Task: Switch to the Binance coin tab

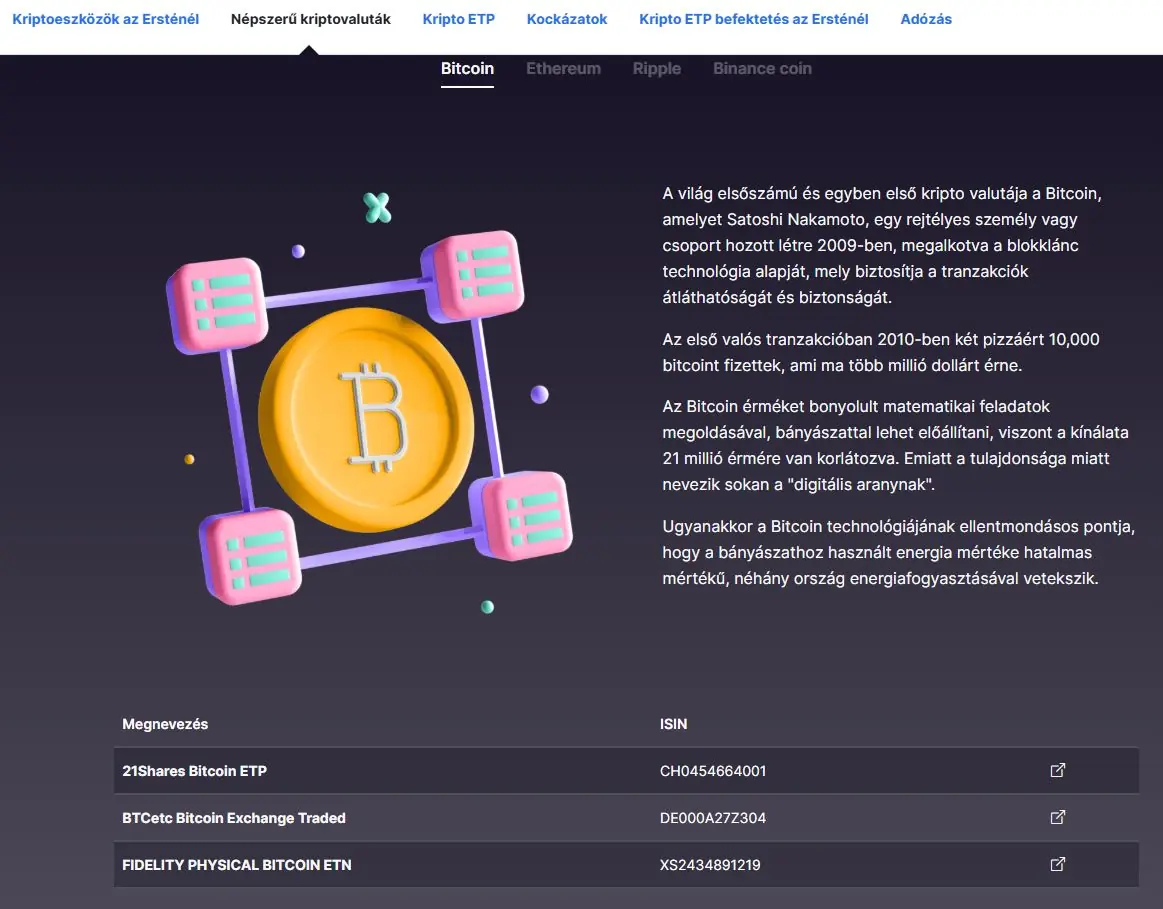Action: point(762,69)
